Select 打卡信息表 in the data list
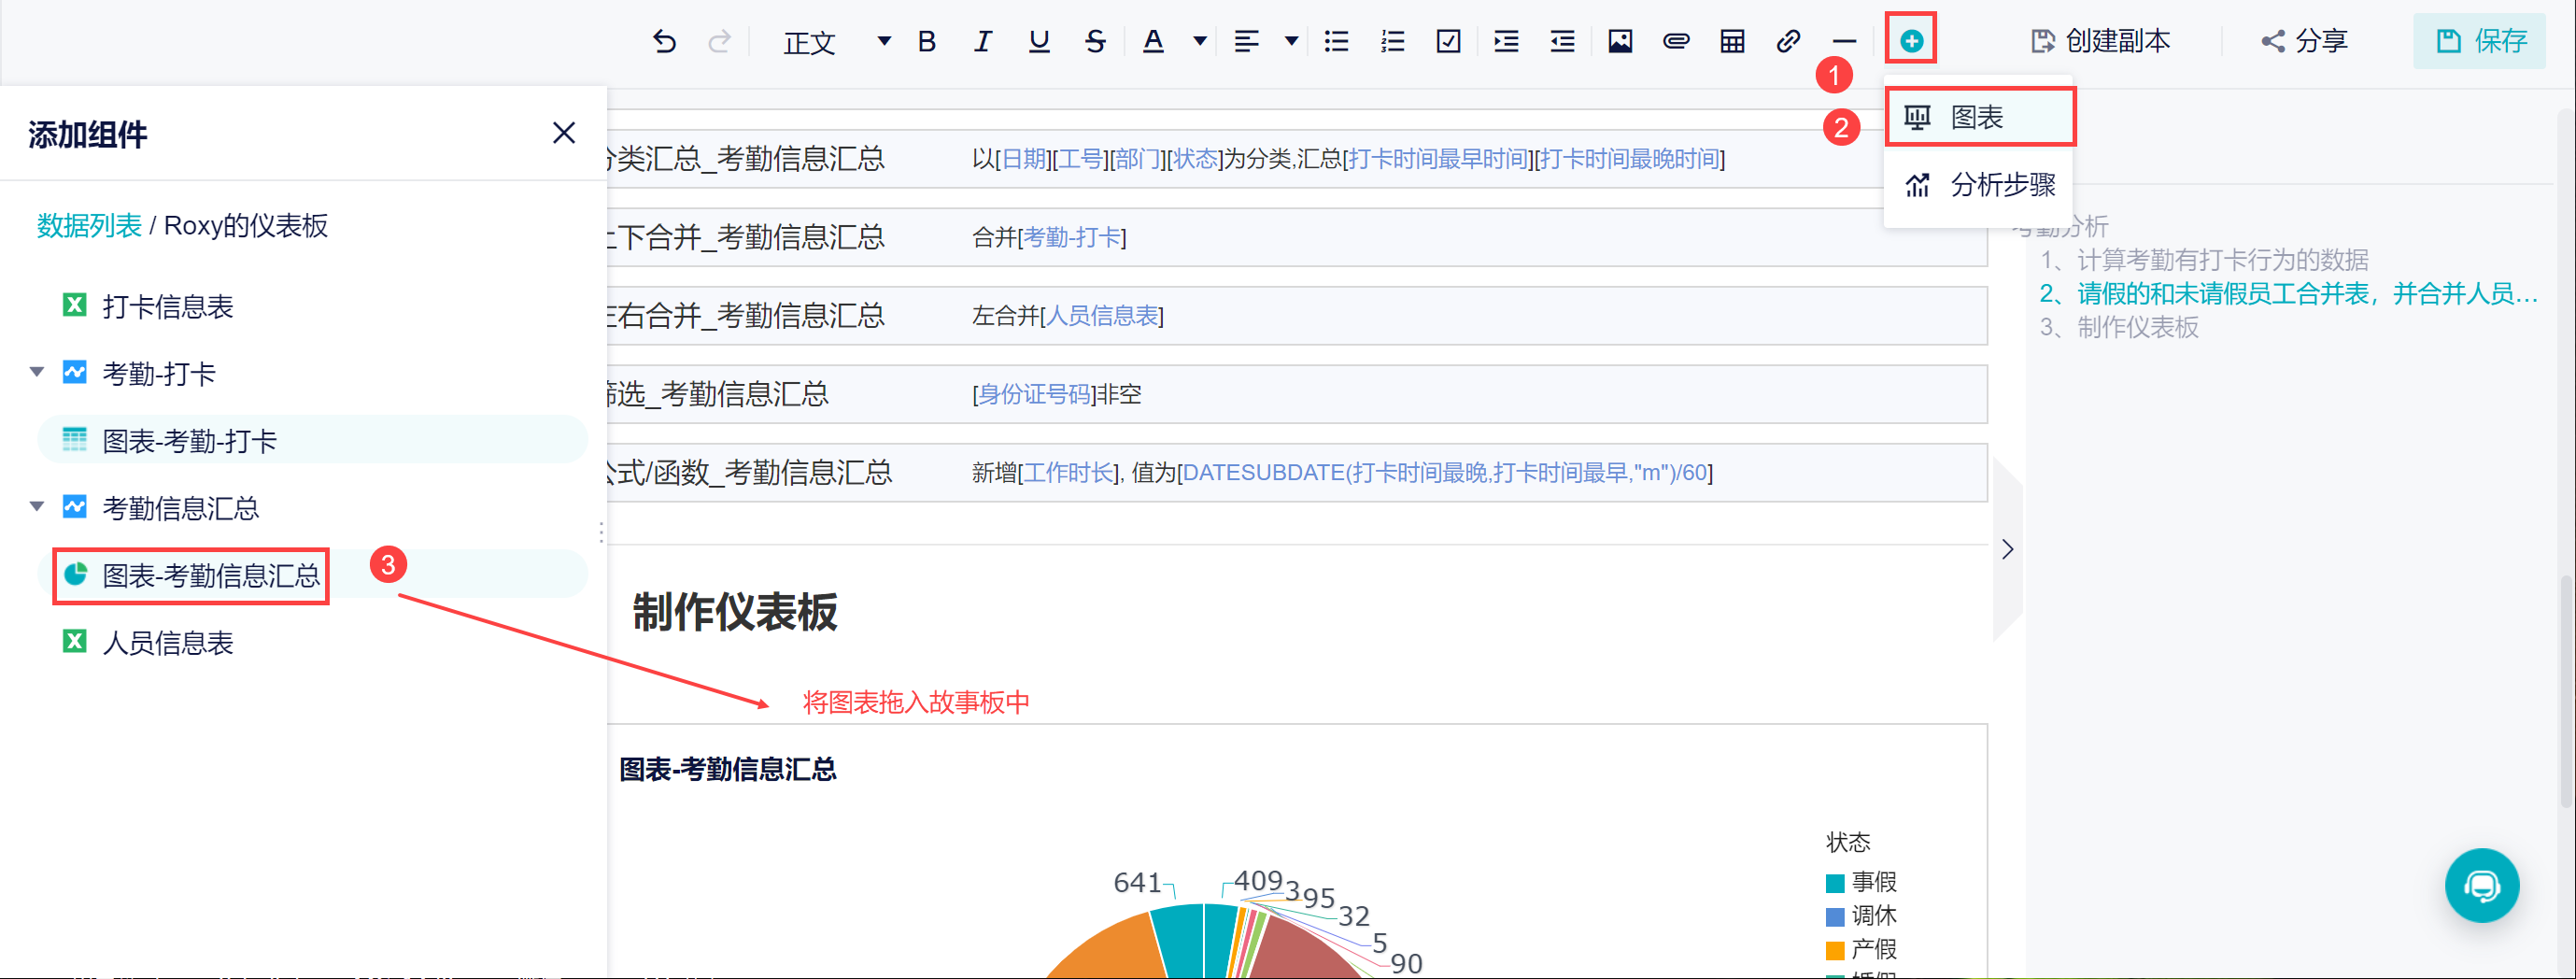 (167, 306)
